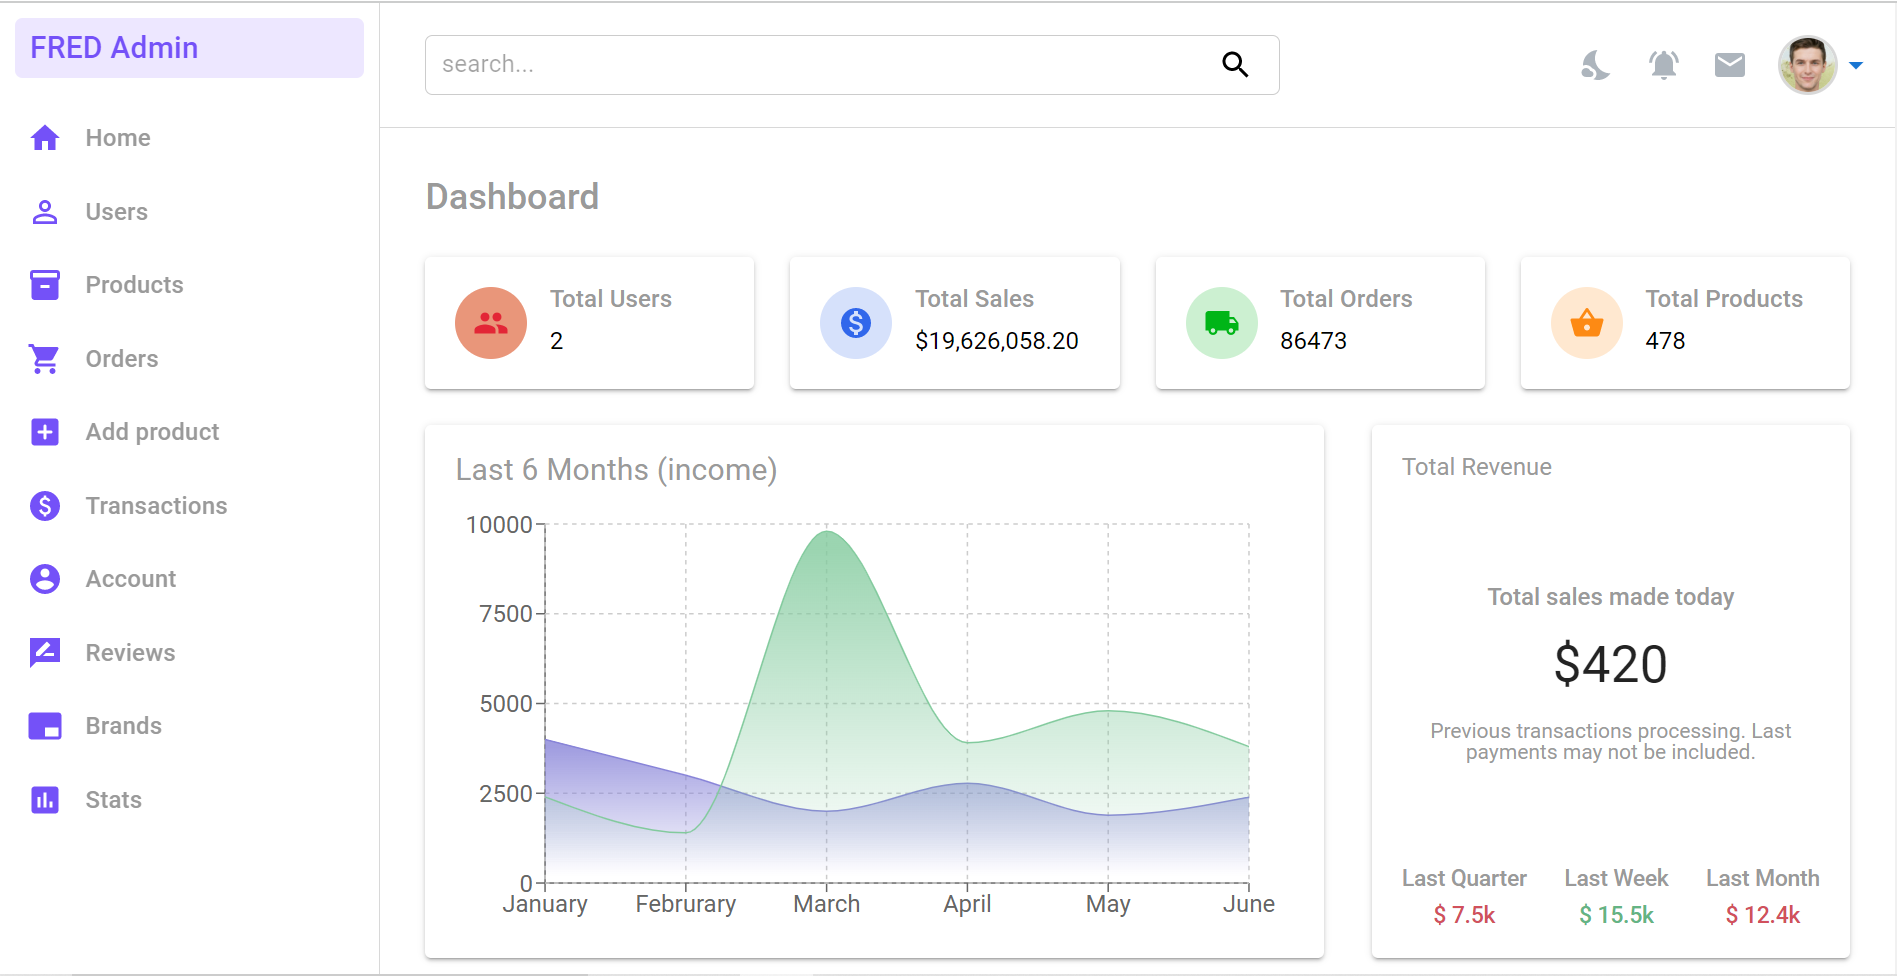Click the Products archive box icon
The width and height of the screenshot is (1897, 976).
click(x=45, y=285)
